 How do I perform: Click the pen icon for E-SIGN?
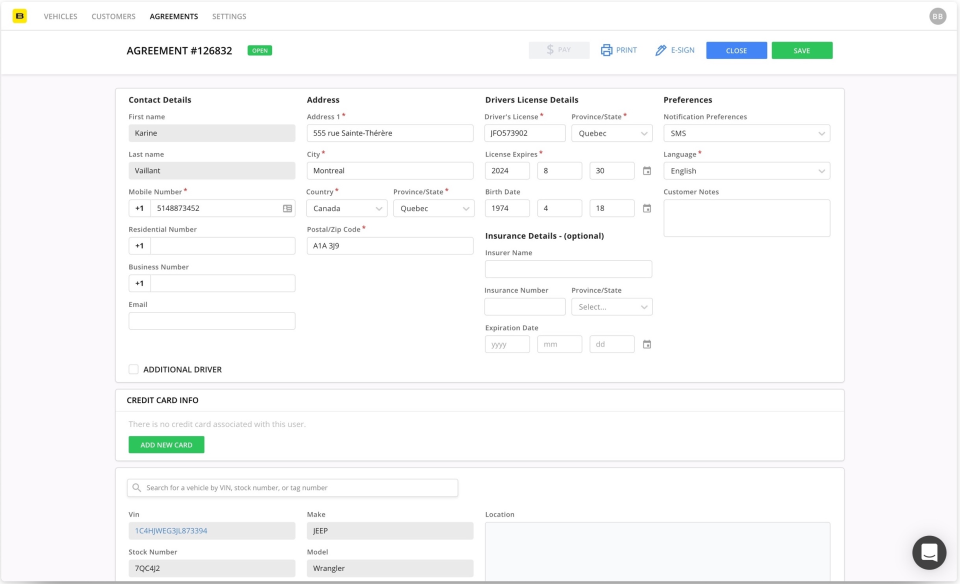[x=661, y=50]
